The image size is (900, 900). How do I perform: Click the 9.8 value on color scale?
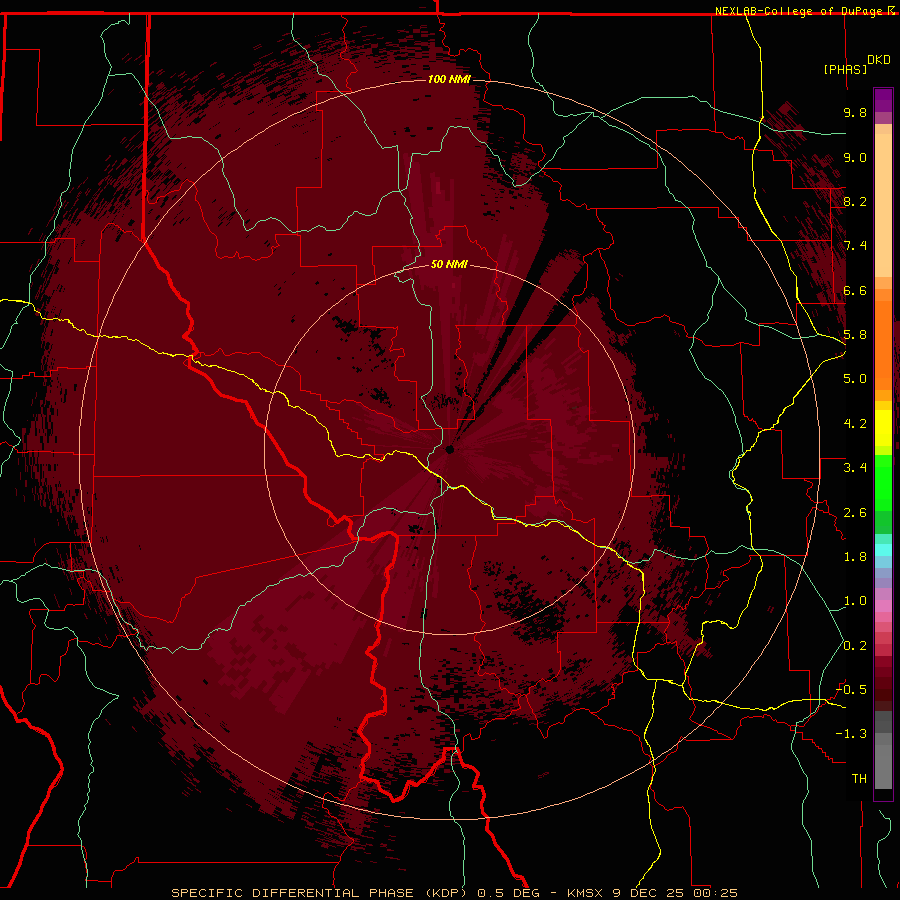point(855,112)
